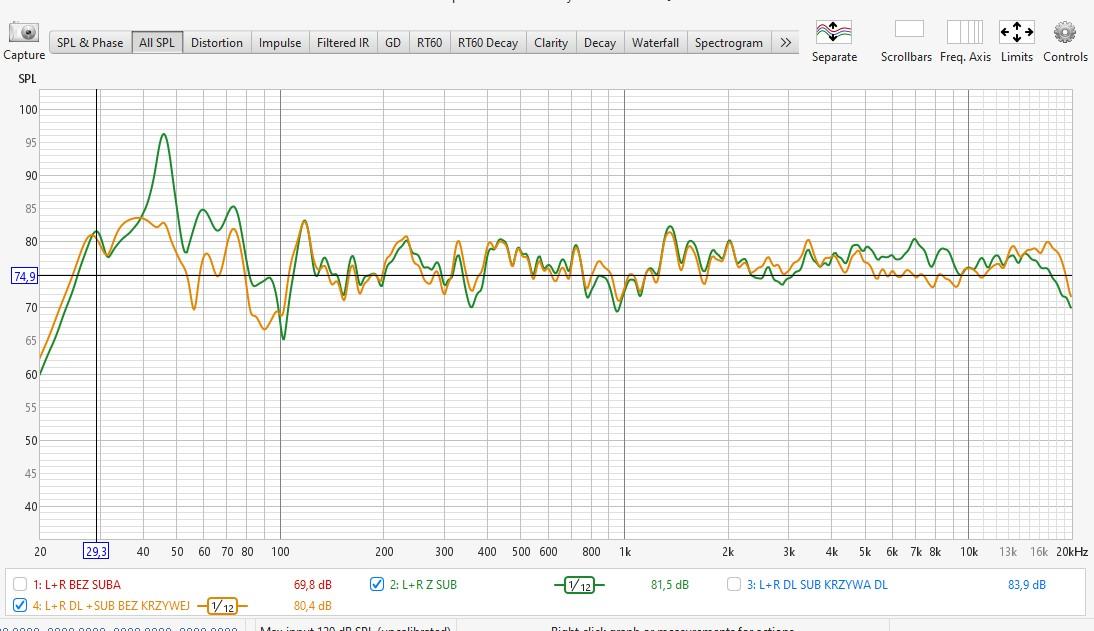Click the 29,3 frequency cursor value box
The image size is (1094, 631).
pyautogui.click(x=96, y=551)
